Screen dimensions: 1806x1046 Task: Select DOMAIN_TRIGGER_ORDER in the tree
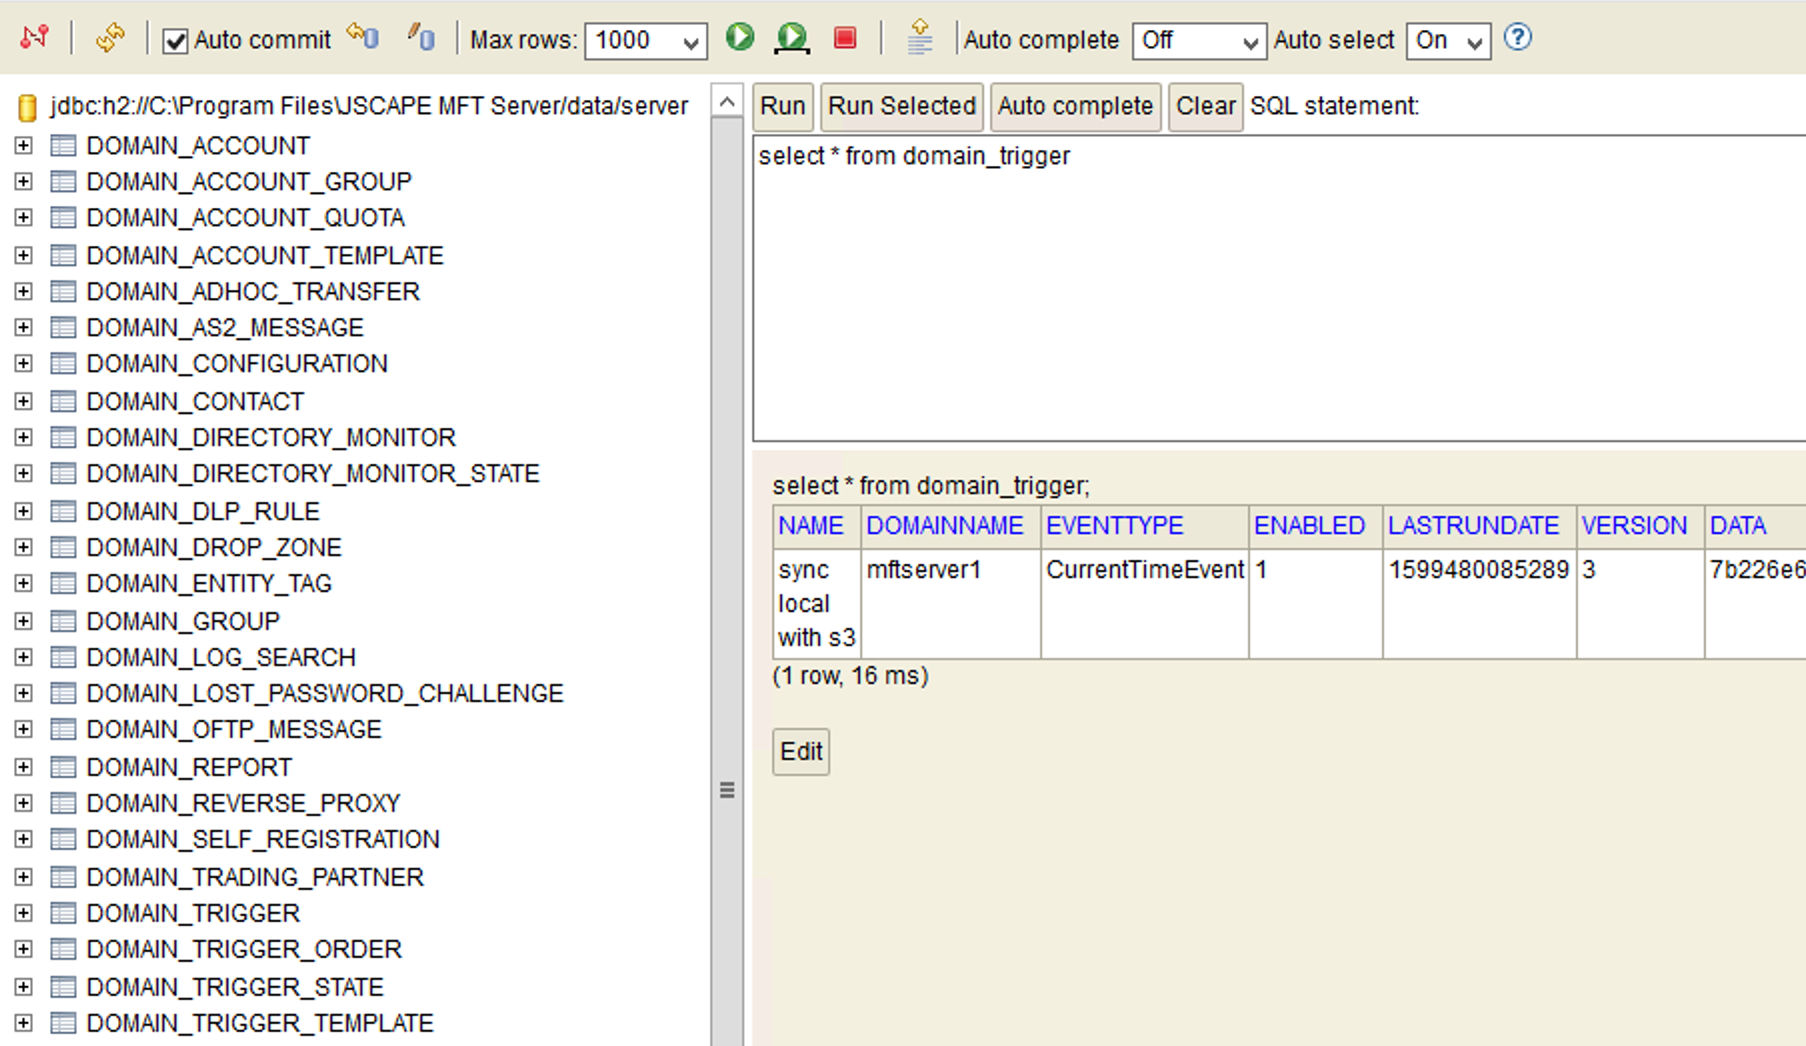[x=244, y=950]
